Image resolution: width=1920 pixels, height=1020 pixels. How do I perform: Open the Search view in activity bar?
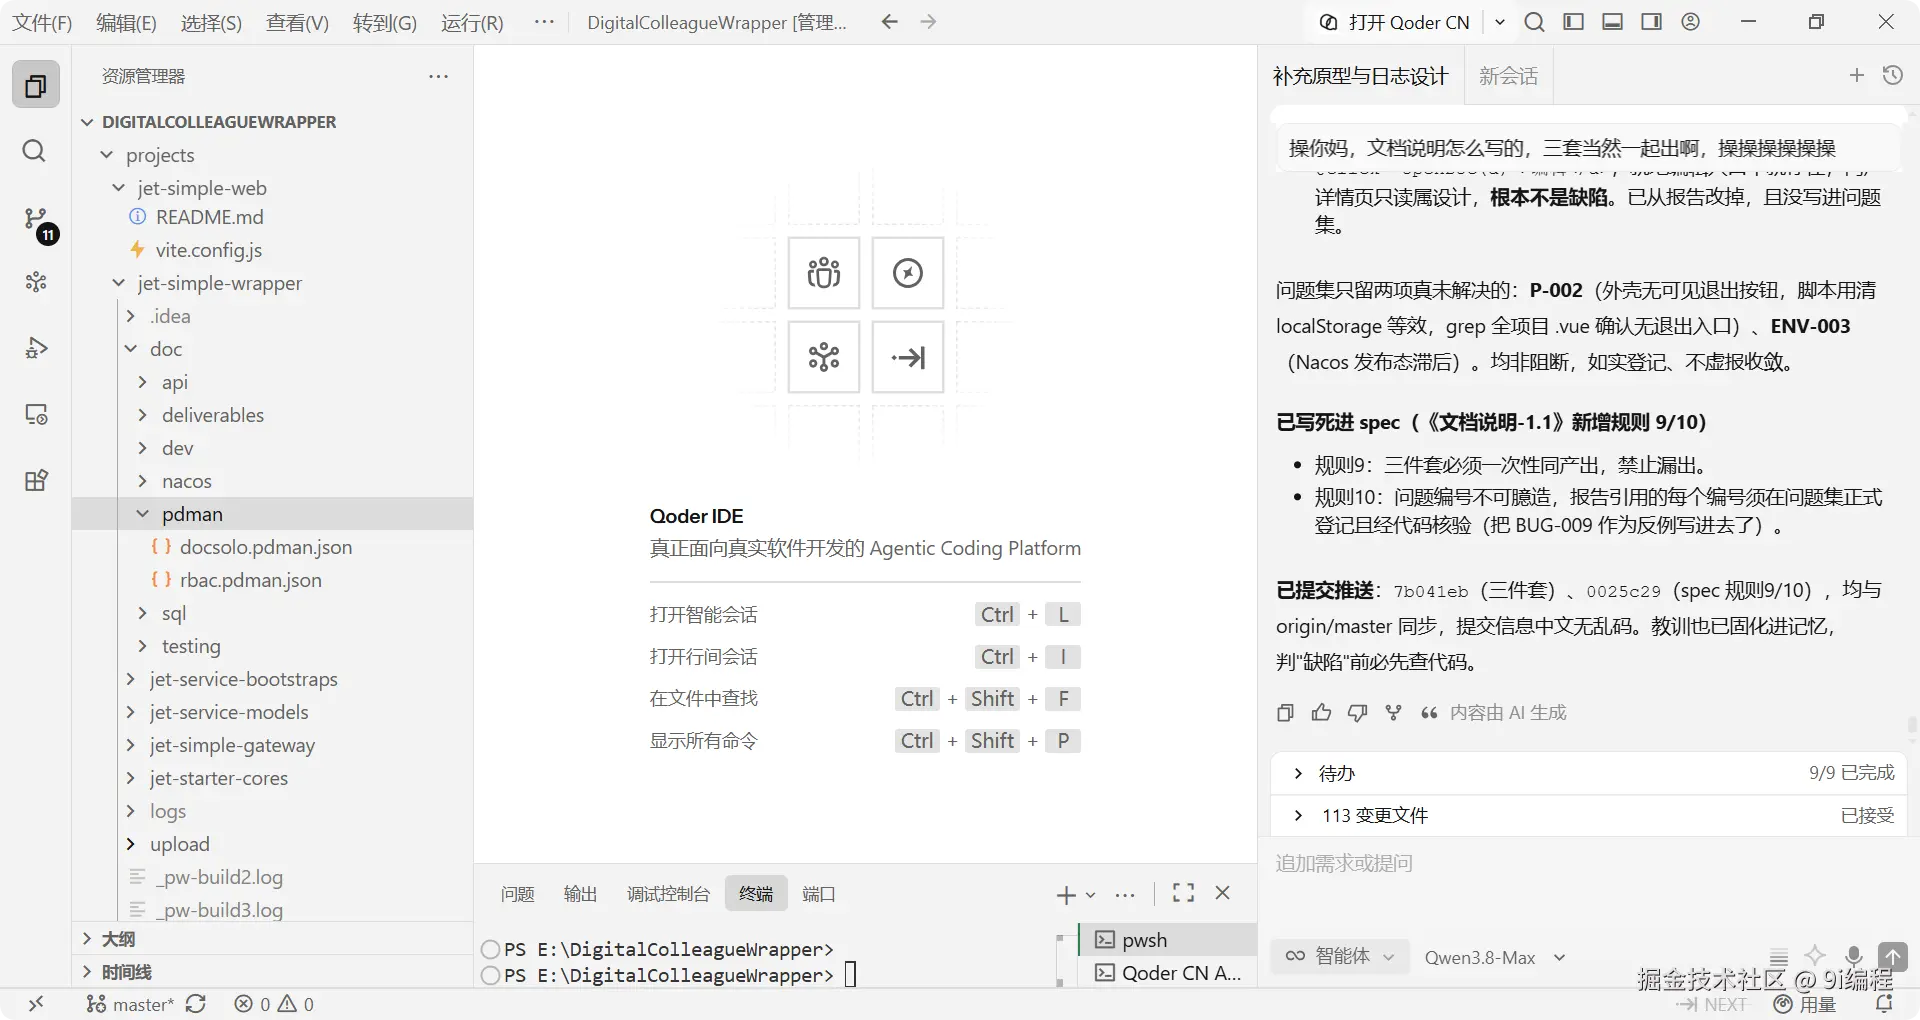(34, 151)
